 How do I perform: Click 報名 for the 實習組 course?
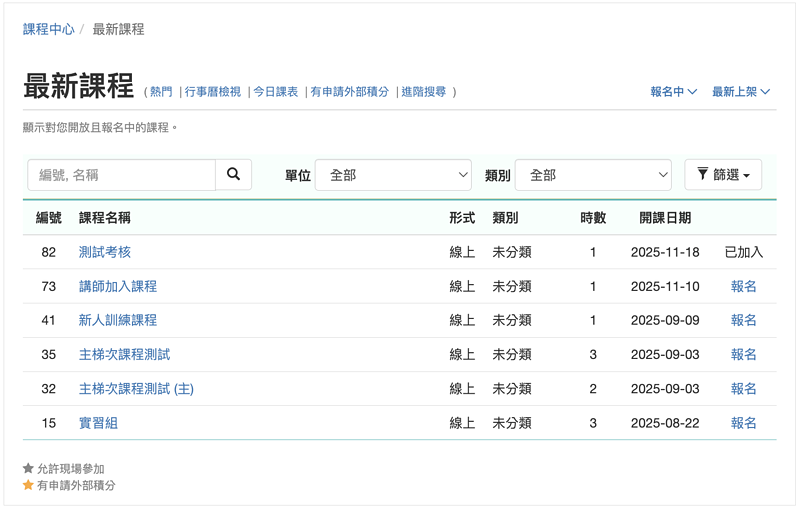click(743, 423)
